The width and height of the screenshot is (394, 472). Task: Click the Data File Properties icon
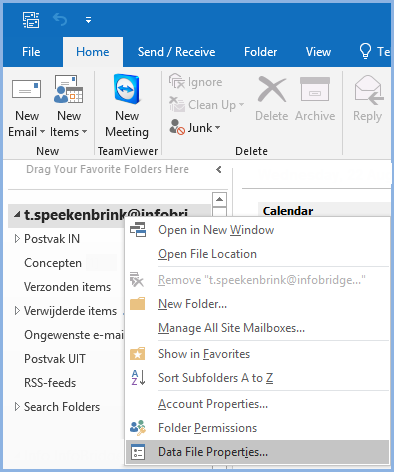138,452
